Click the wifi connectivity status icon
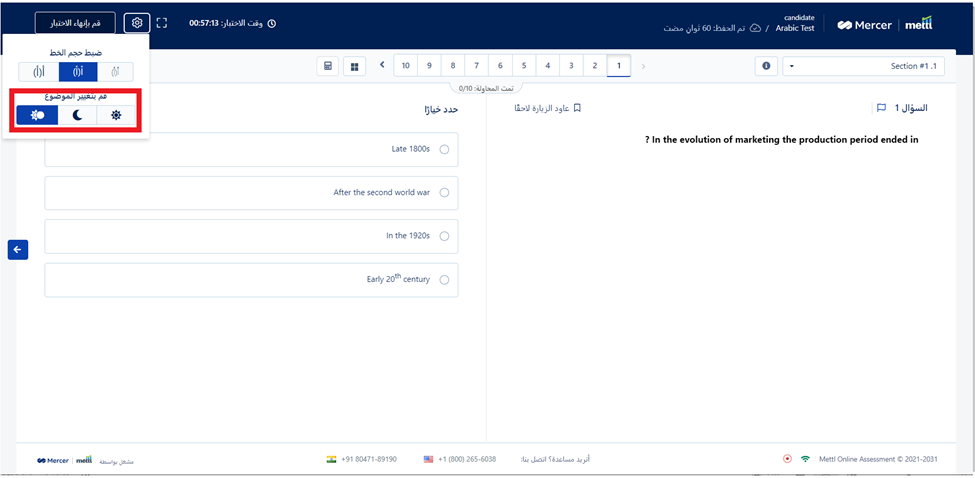This screenshot has height=478, width=975. point(805,459)
